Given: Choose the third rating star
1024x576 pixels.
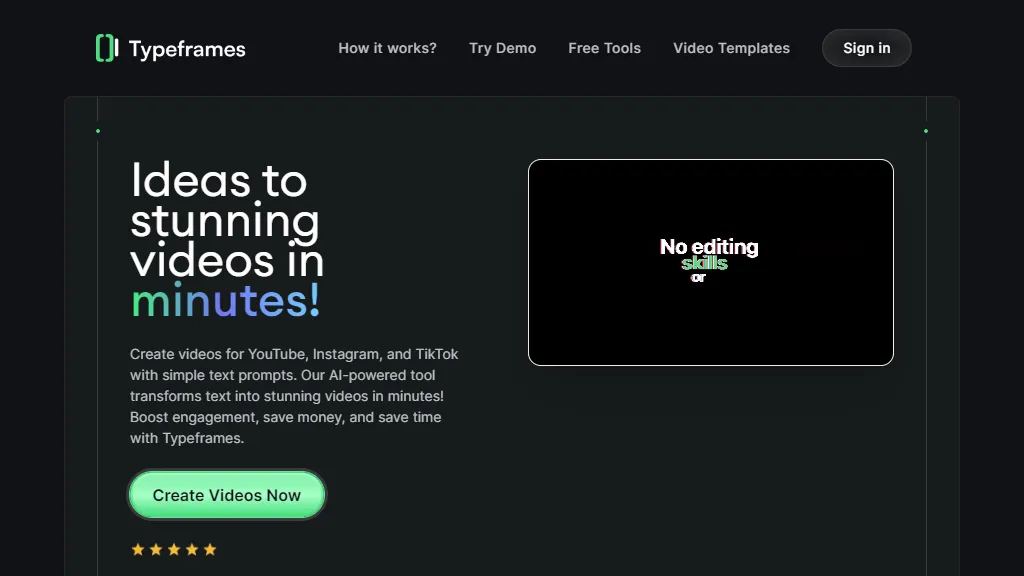Looking at the screenshot, I should pos(174,549).
